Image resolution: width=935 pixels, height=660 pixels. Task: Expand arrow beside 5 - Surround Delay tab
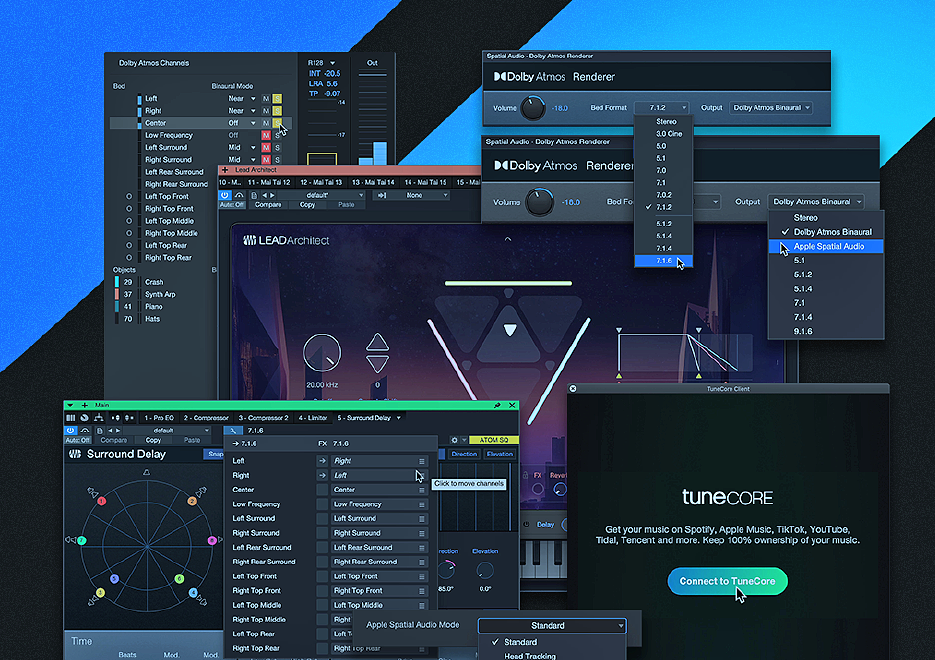399,418
